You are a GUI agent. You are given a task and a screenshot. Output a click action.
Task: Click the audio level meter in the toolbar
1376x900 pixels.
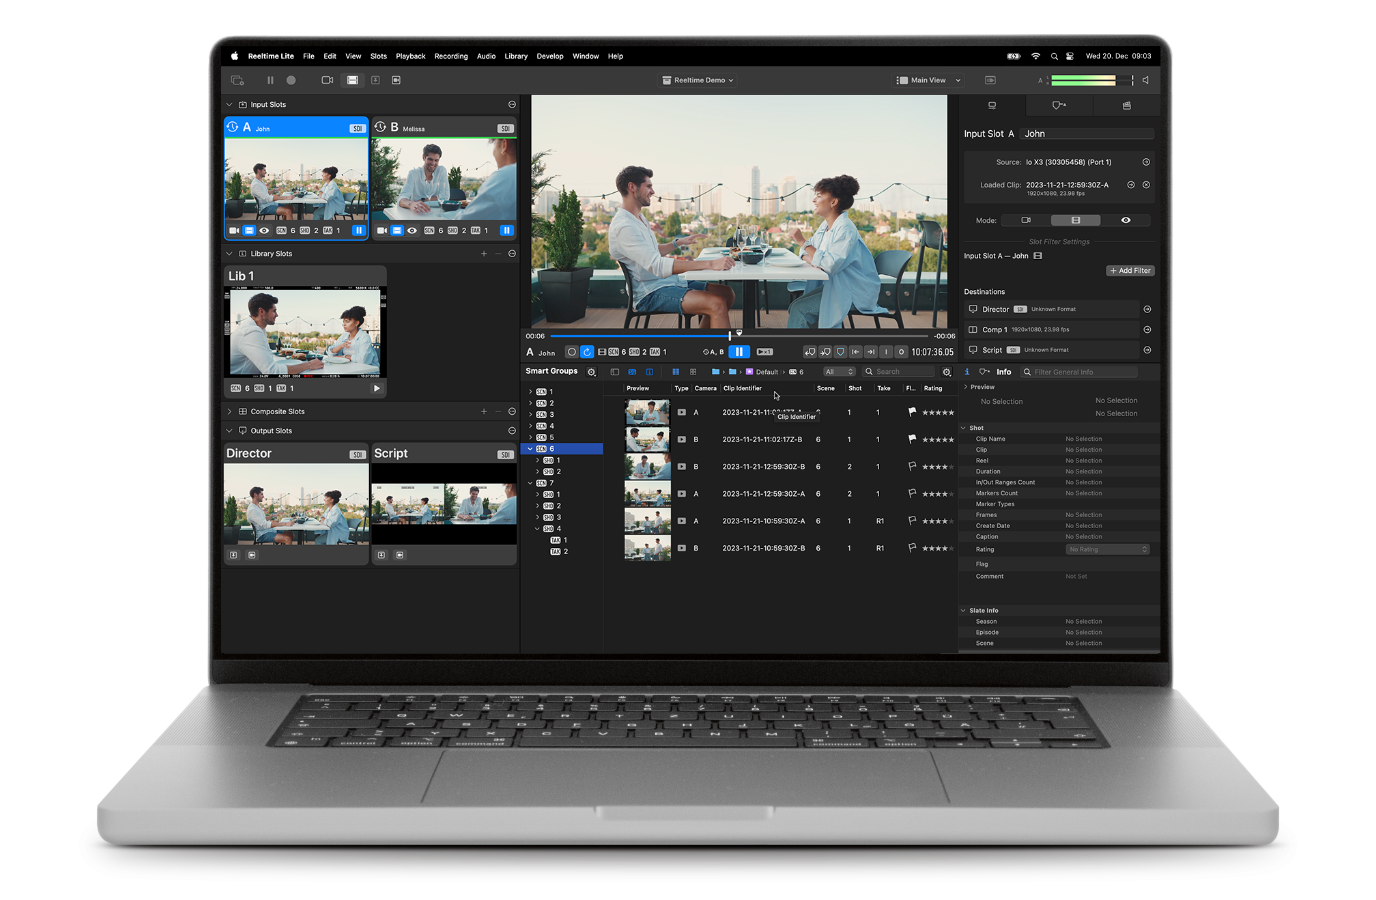[x=1092, y=80]
